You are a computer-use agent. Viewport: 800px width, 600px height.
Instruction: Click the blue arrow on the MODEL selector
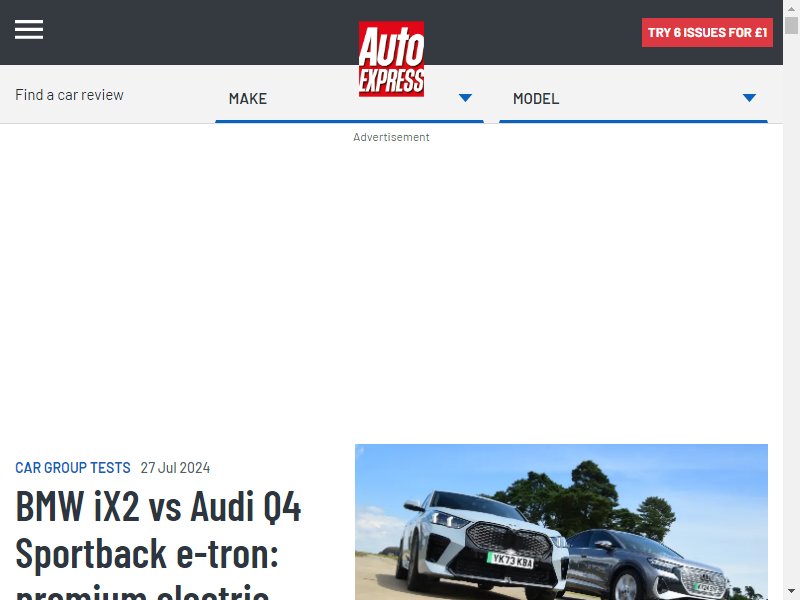pos(749,97)
